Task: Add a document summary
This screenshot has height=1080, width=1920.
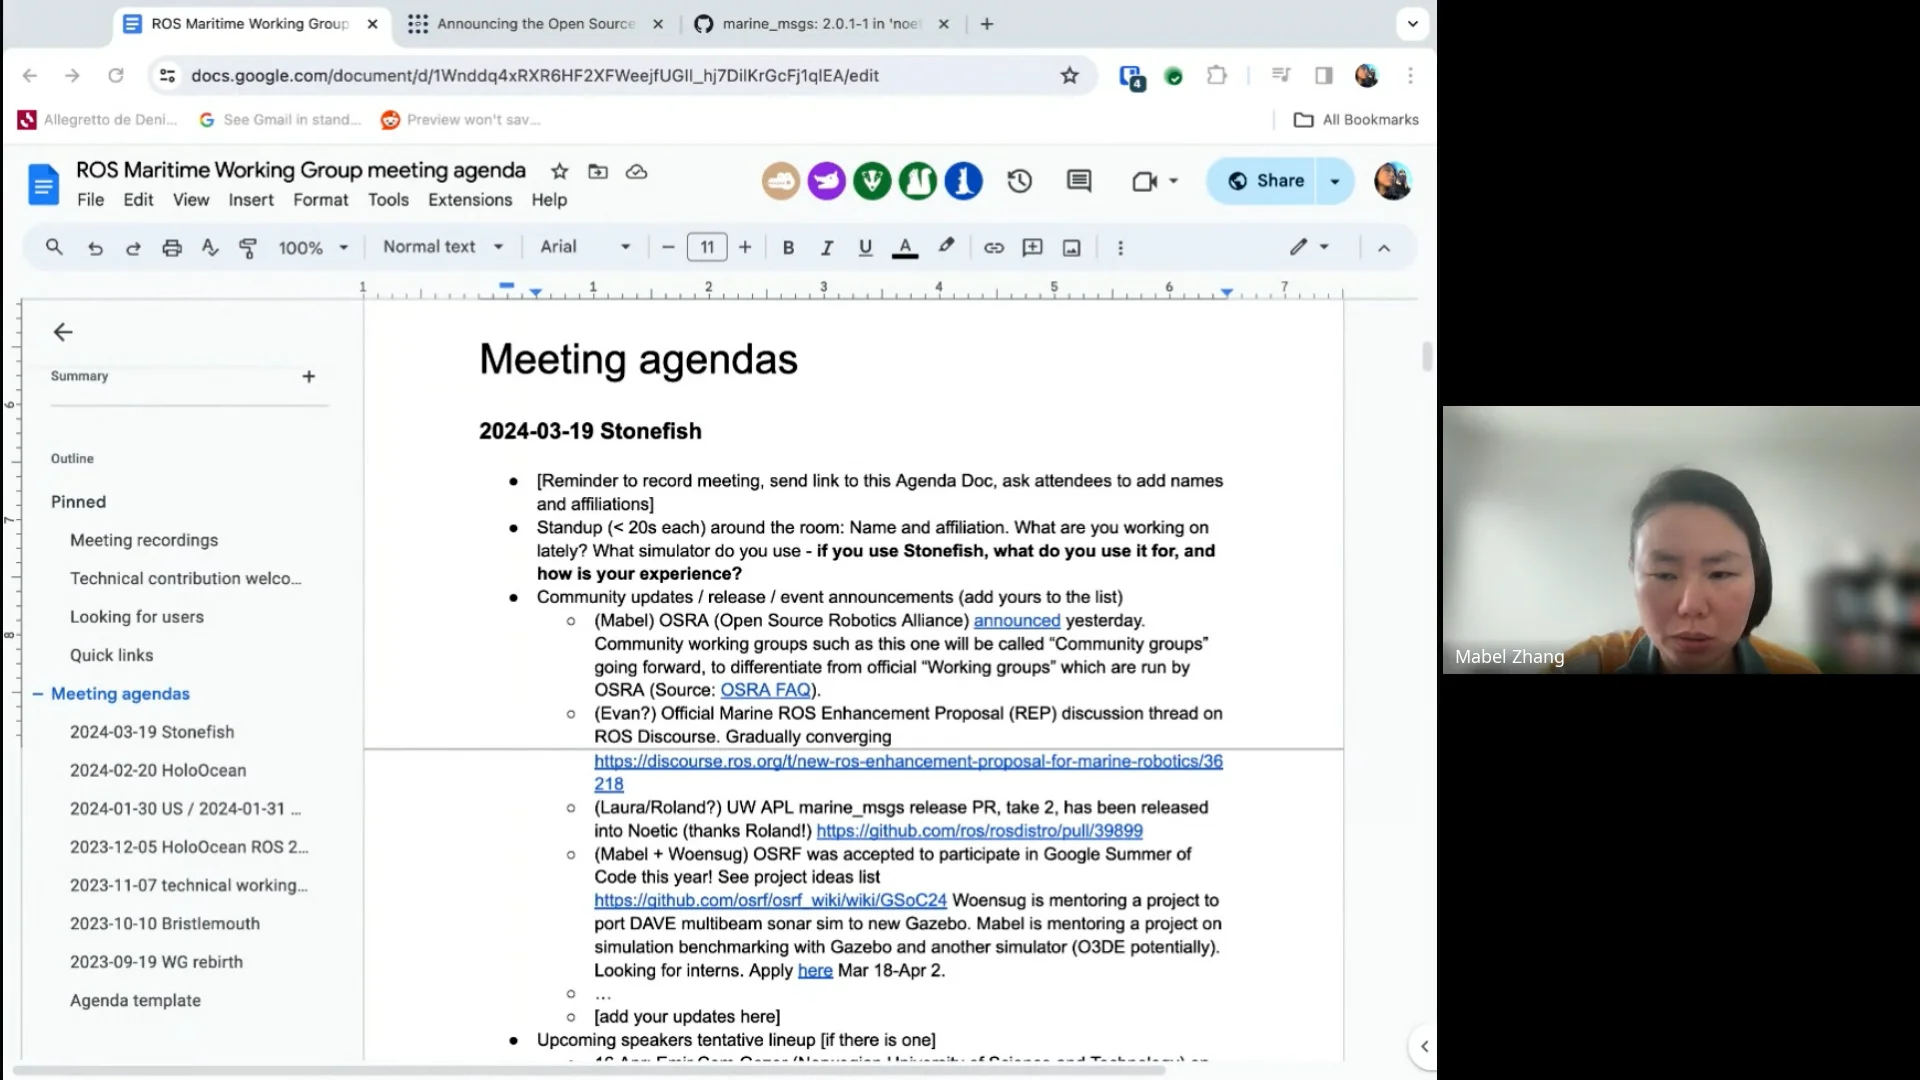Action: point(309,377)
